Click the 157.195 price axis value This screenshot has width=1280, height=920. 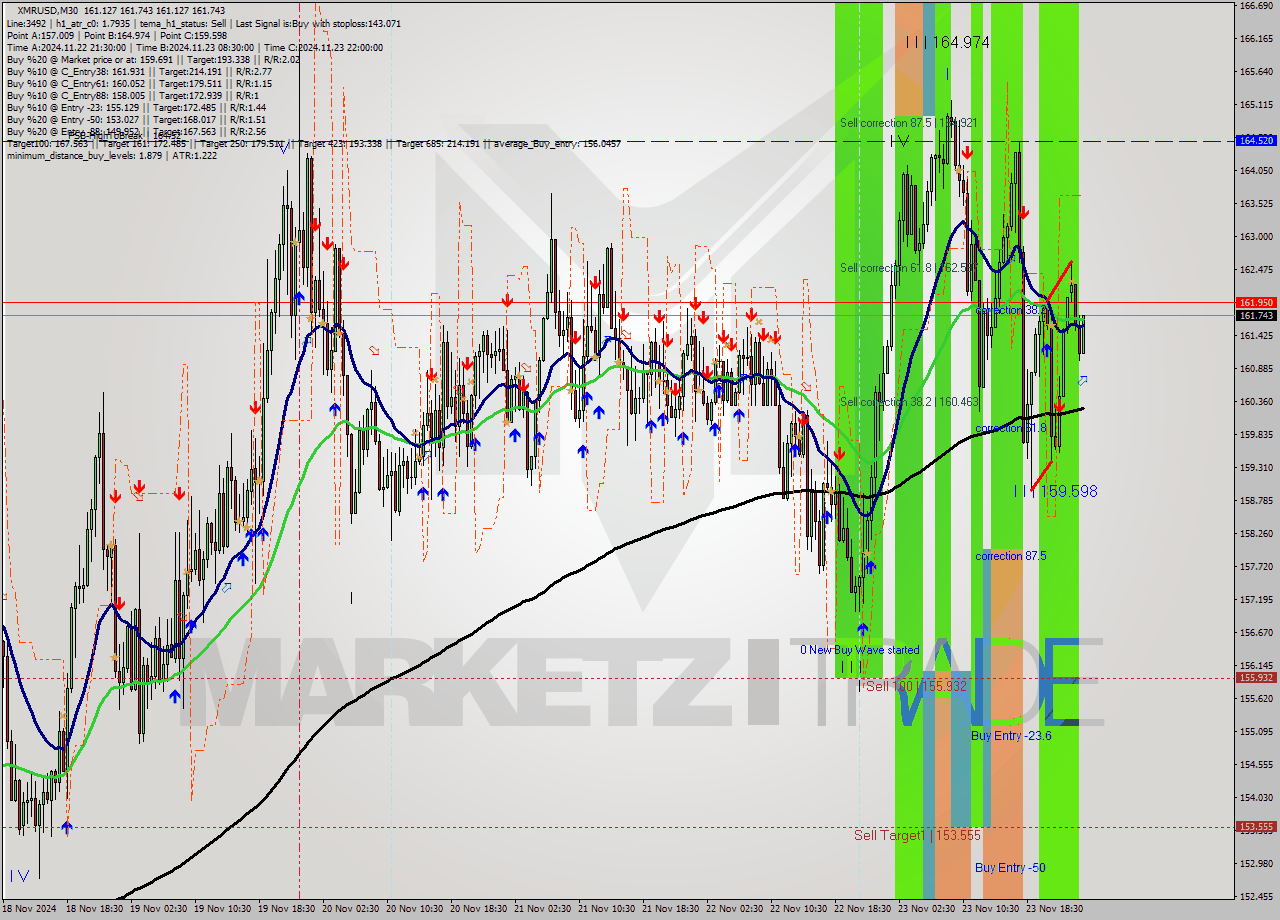tap(1256, 600)
